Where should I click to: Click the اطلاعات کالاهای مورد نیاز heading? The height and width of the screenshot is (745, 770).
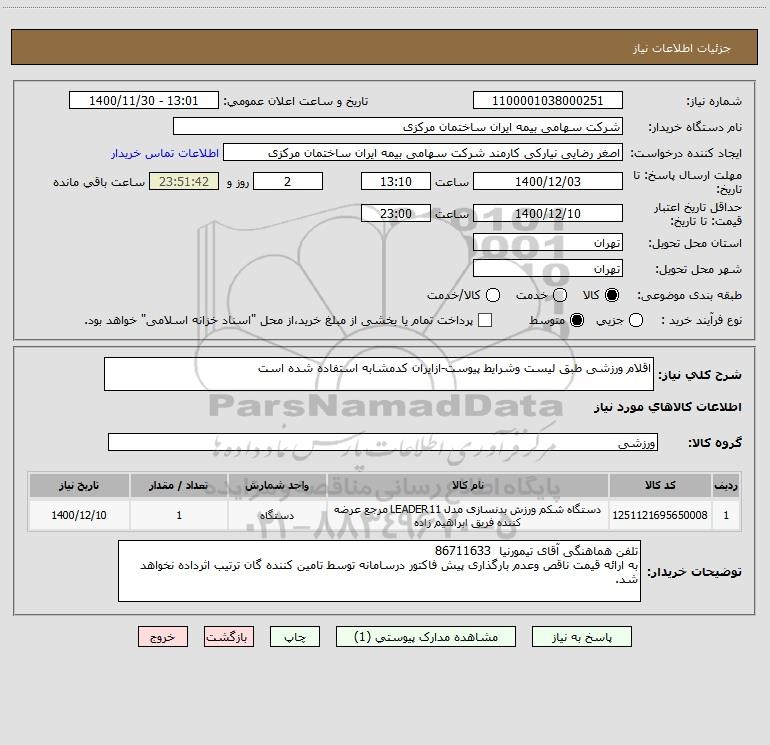(667, 407)
